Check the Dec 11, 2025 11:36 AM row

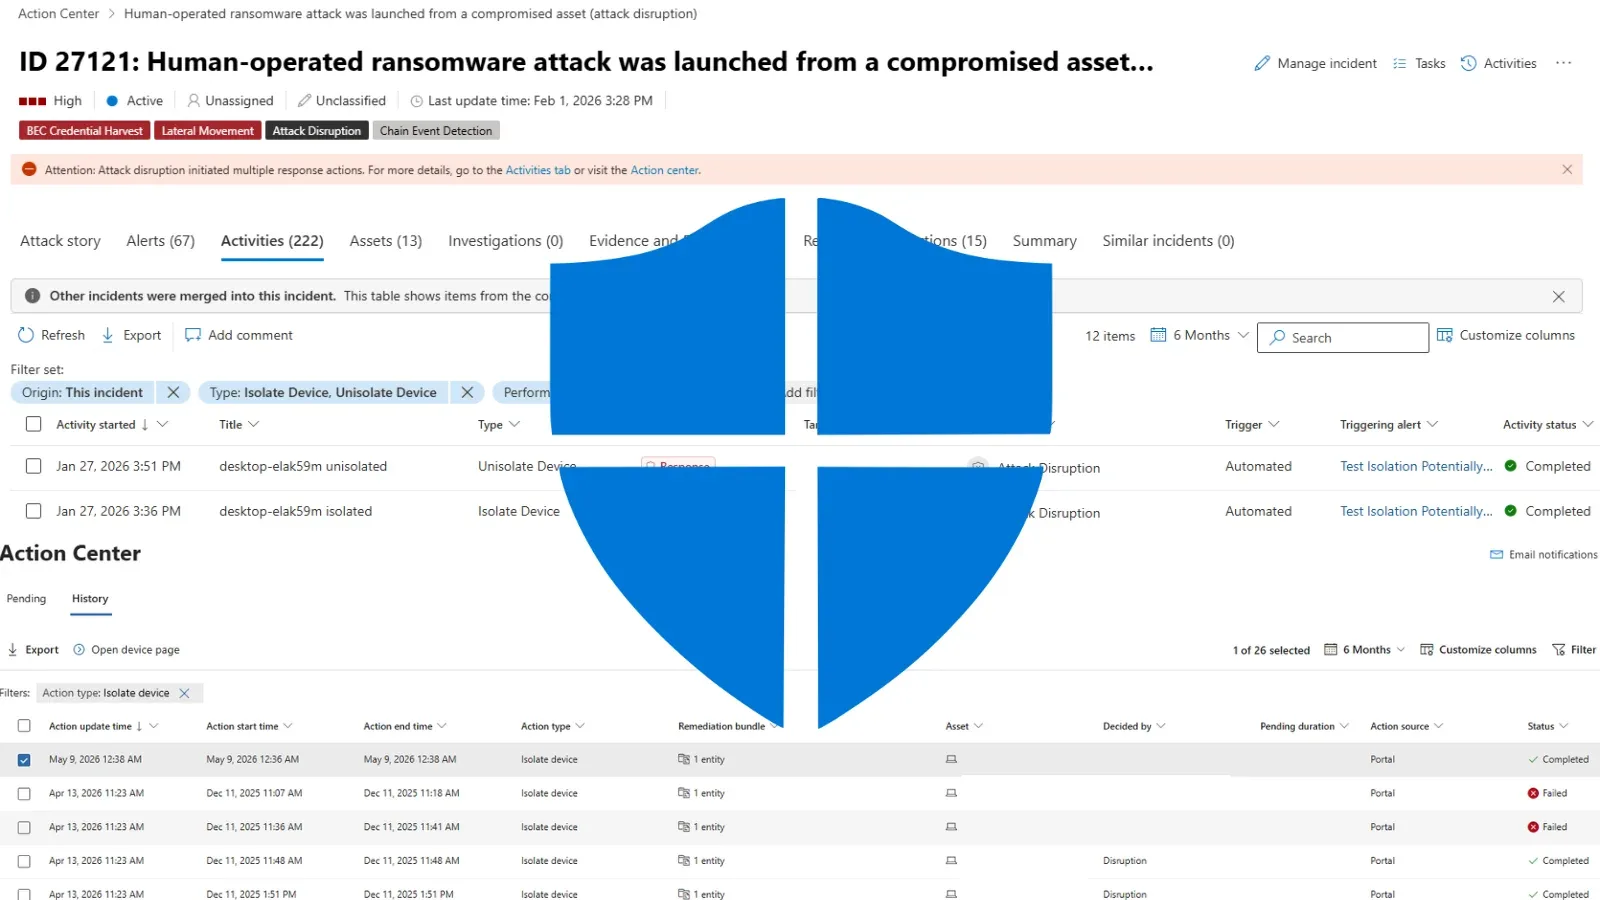[24, 828]
